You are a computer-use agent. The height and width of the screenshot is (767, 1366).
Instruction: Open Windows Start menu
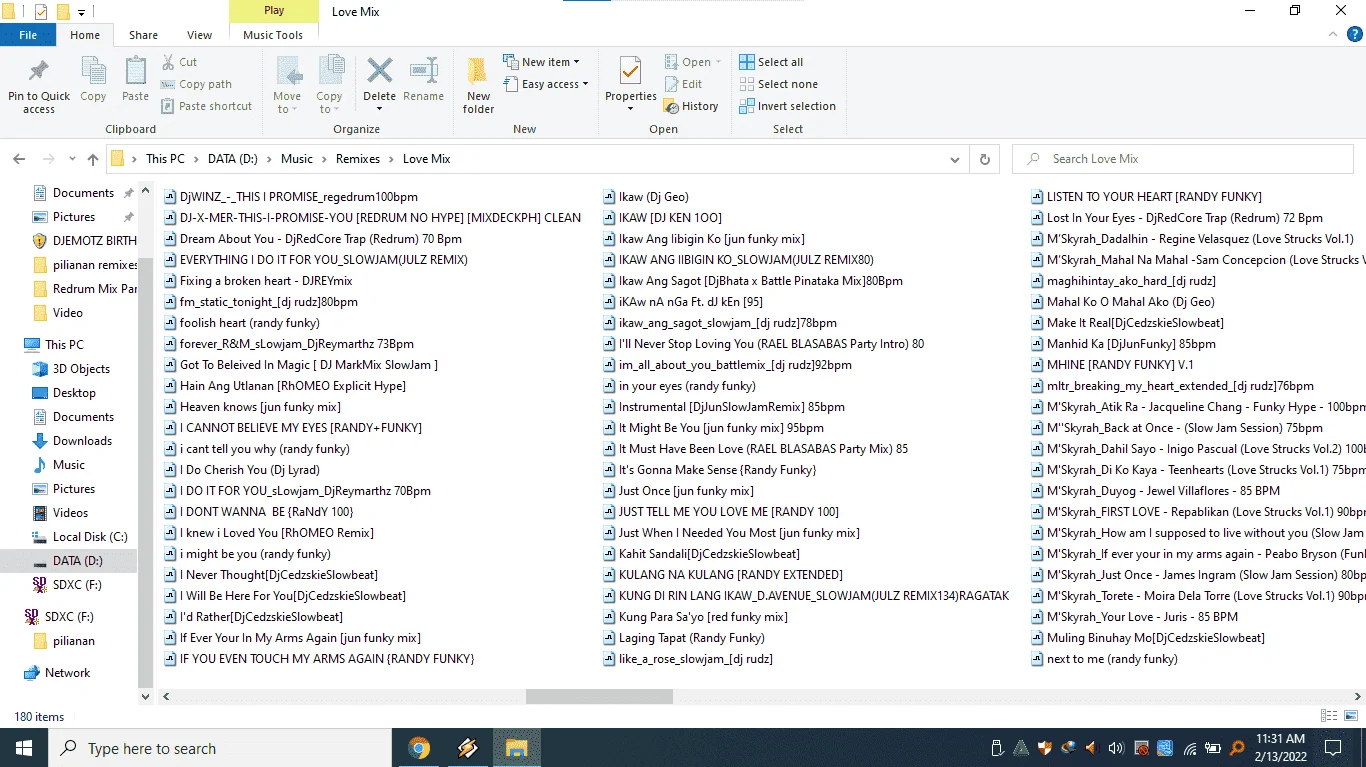point(23,748)
